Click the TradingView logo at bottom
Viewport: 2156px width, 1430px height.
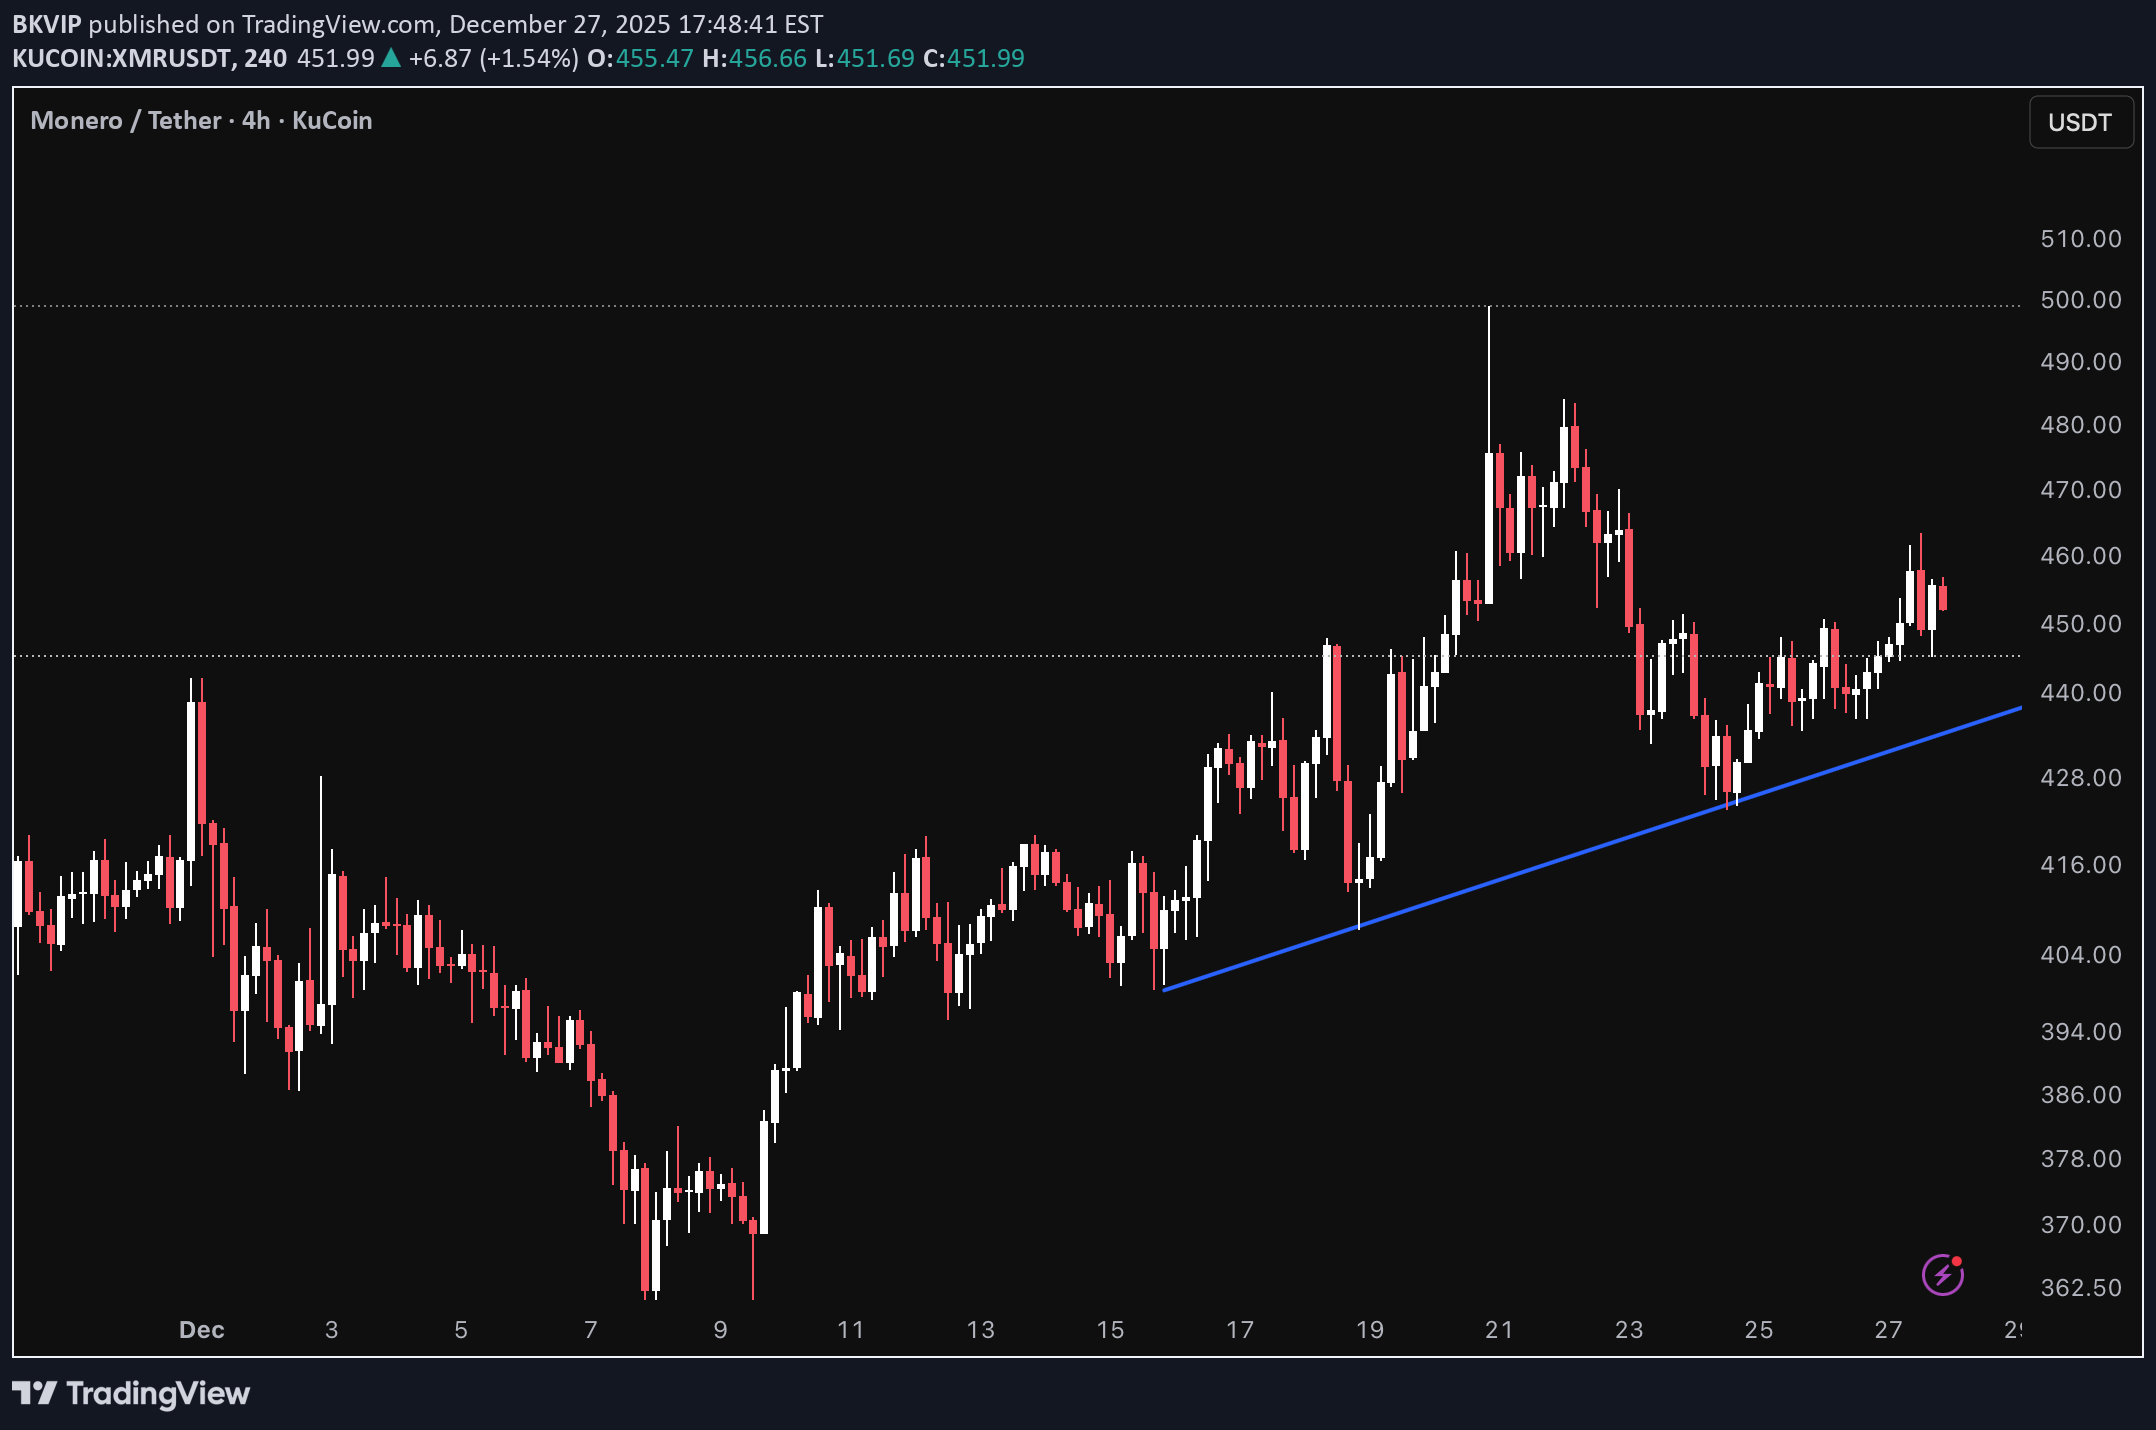click(131, 1393)
